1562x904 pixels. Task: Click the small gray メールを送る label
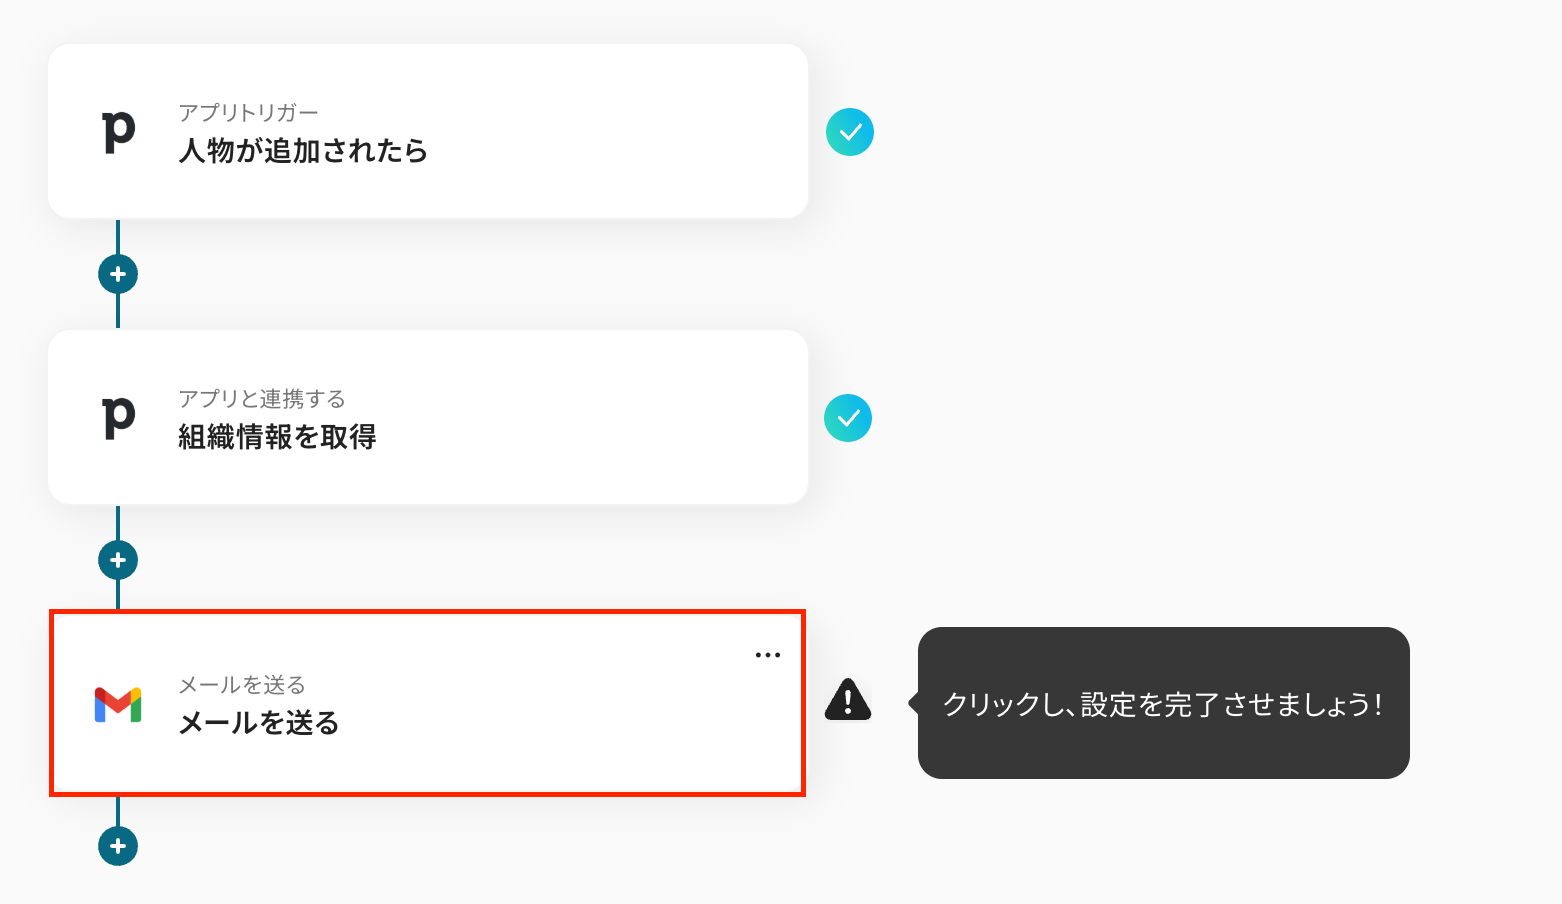pyautogui.click(x=242, y=685)
